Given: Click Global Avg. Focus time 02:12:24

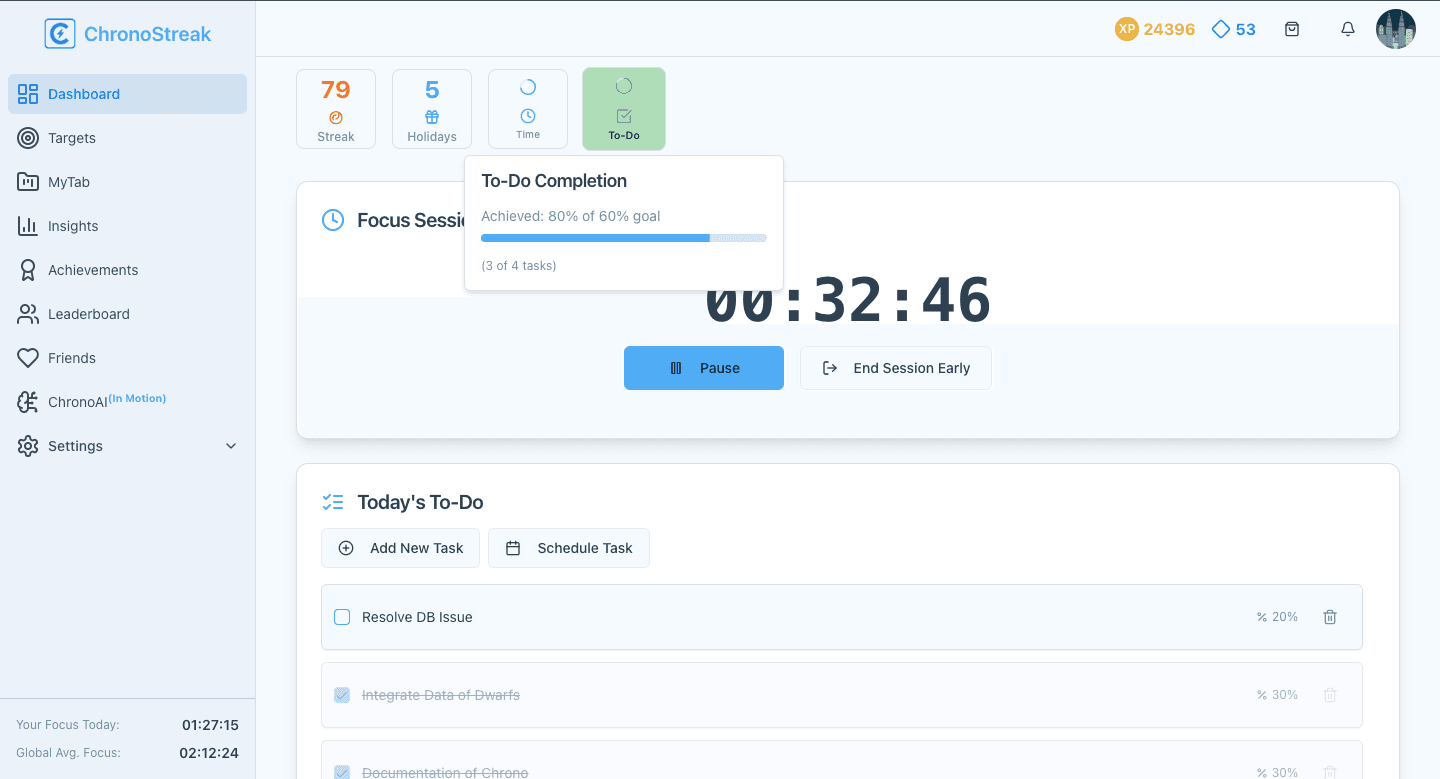Looking at the screenshot, I should [x=210, y=753].
